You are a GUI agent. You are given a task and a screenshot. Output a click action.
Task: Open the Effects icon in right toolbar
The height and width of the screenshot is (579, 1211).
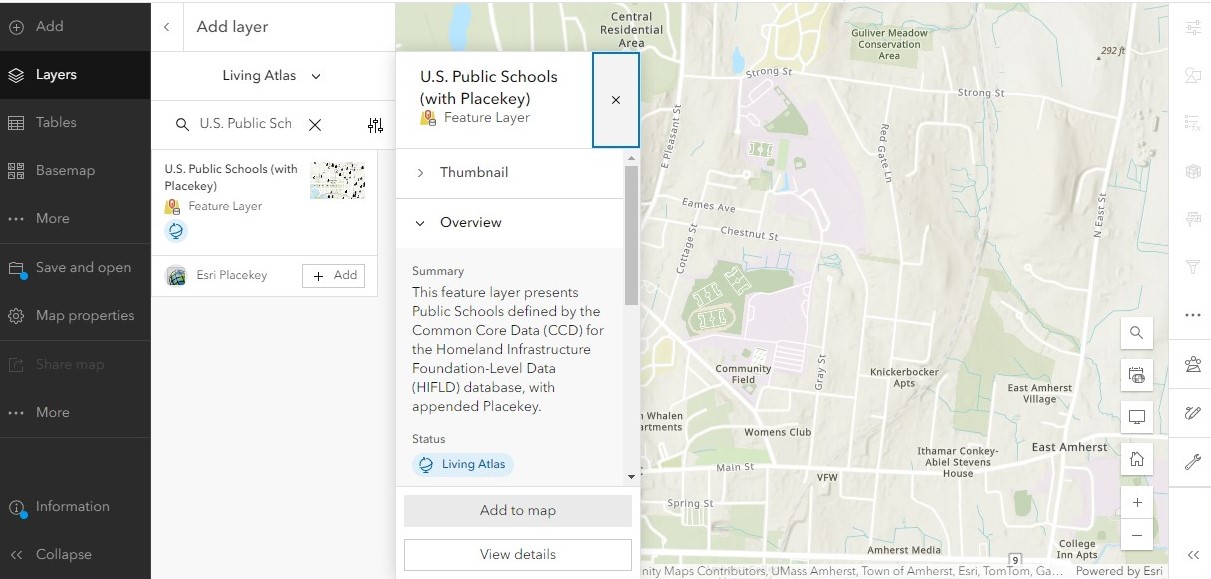(1192, 123)
